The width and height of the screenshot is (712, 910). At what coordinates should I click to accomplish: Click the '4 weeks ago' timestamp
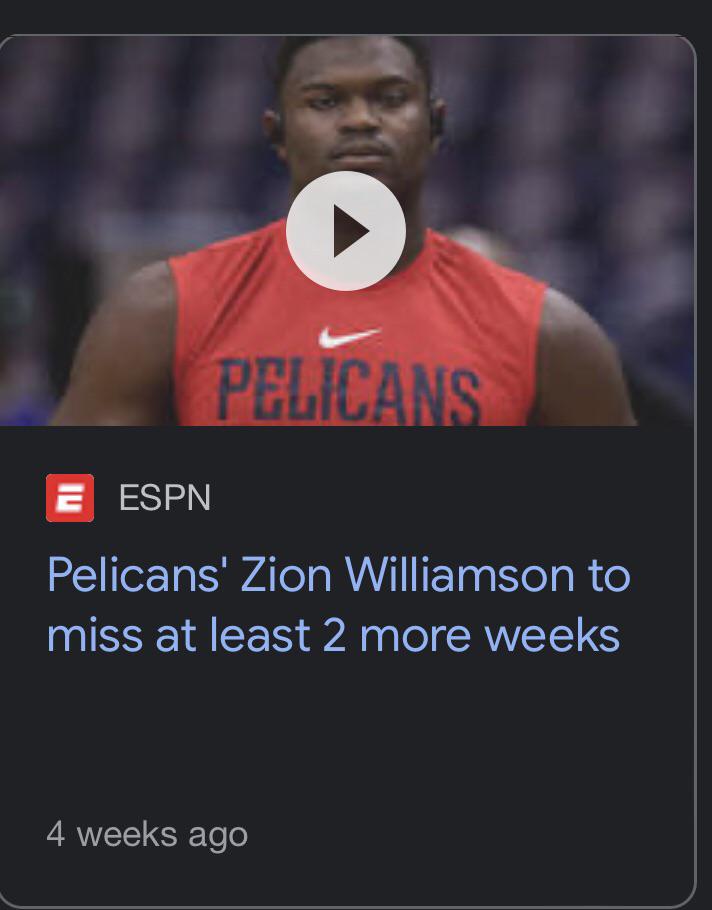click(147, 835)
